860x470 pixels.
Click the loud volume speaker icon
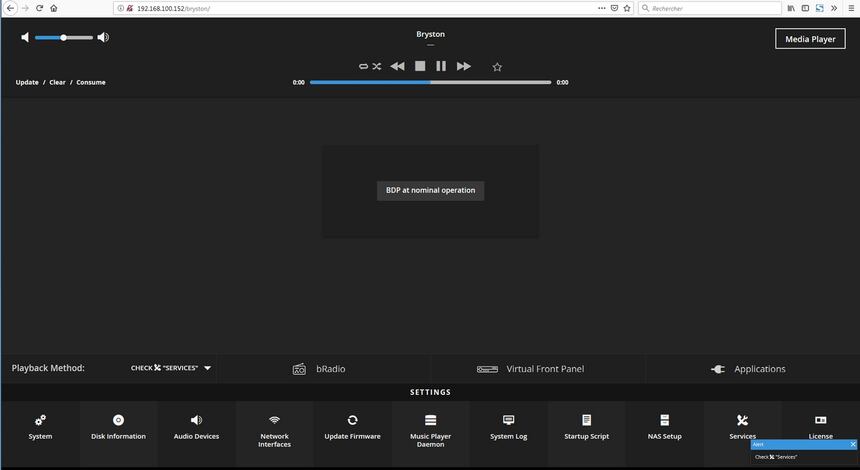pyautogui.click(x=103, y=37)
